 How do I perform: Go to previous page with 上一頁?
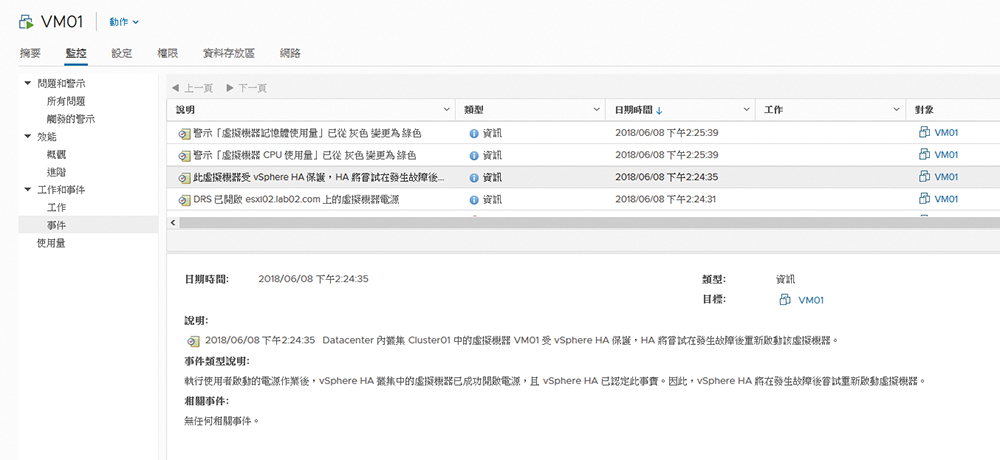point(192,87)
